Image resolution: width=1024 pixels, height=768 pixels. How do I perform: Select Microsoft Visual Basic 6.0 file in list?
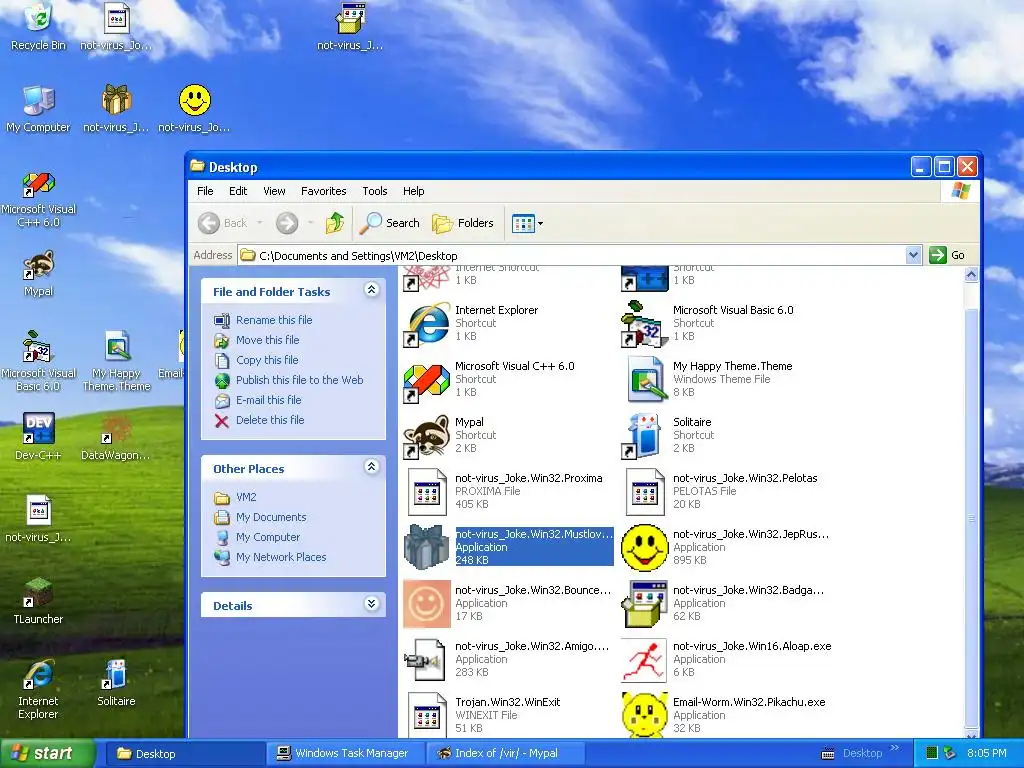[708, 323]
